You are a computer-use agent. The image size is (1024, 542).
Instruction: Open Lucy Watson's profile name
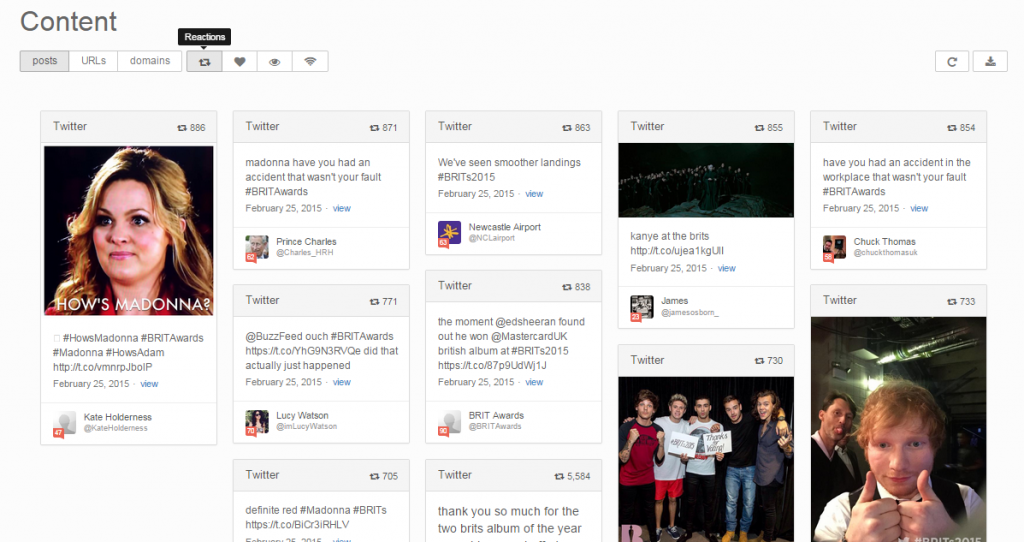coord(302,415)
